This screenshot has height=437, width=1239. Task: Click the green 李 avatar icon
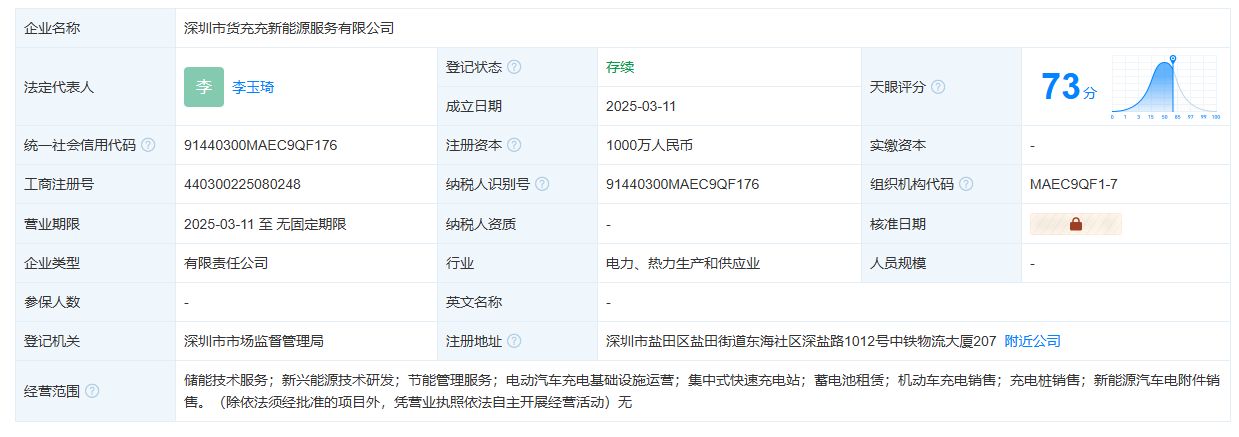click(x=204, y=87)
